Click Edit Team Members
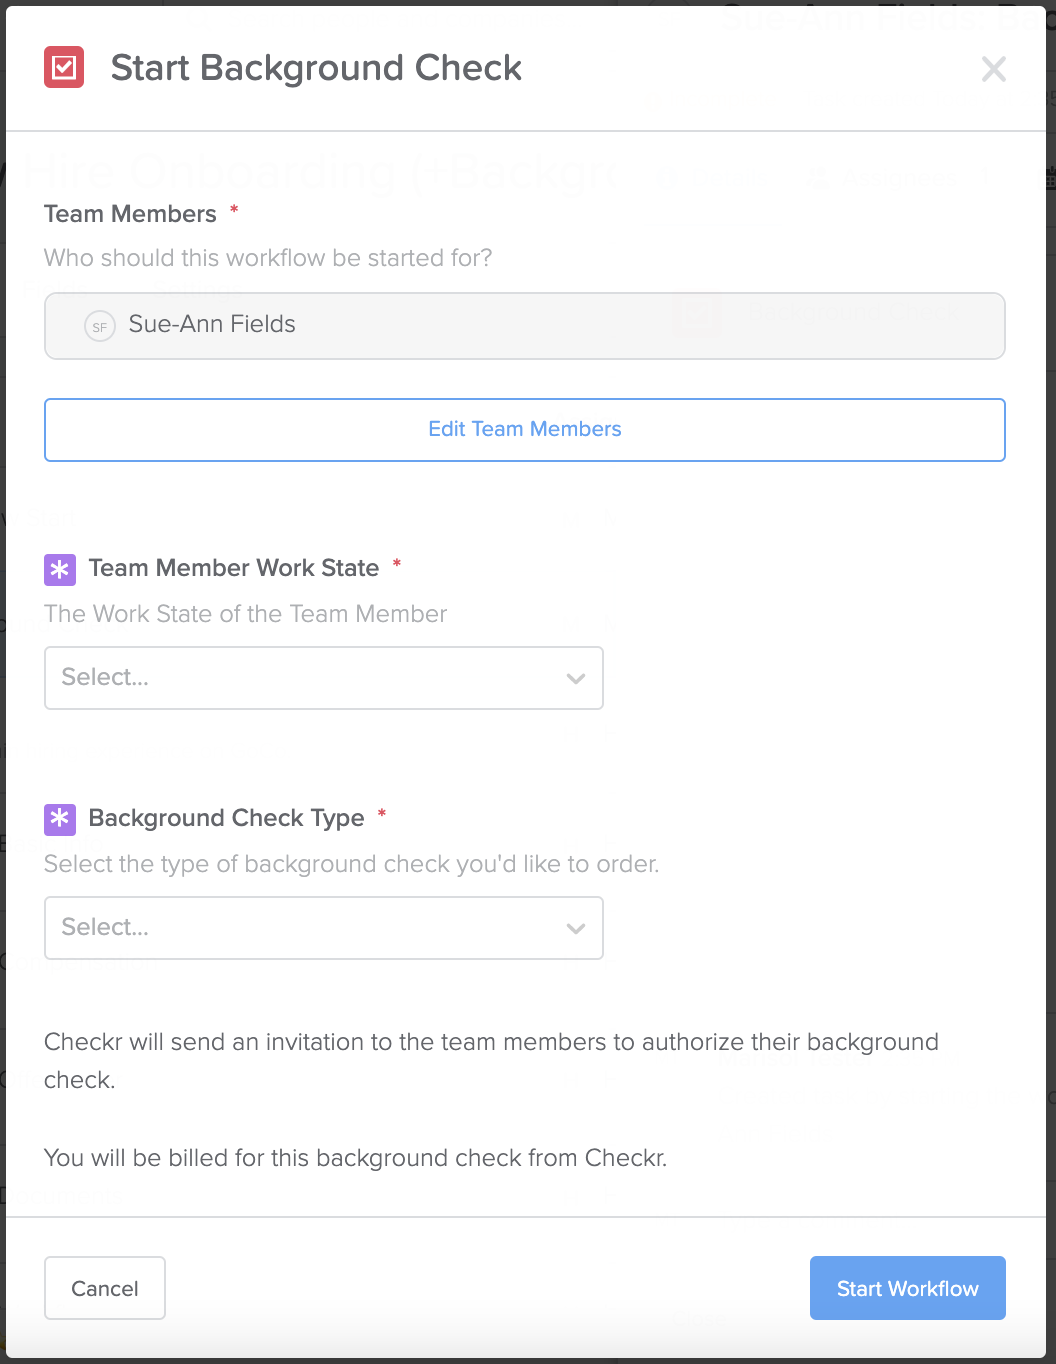1056x1364 pixels. click(x=524, y=429)
